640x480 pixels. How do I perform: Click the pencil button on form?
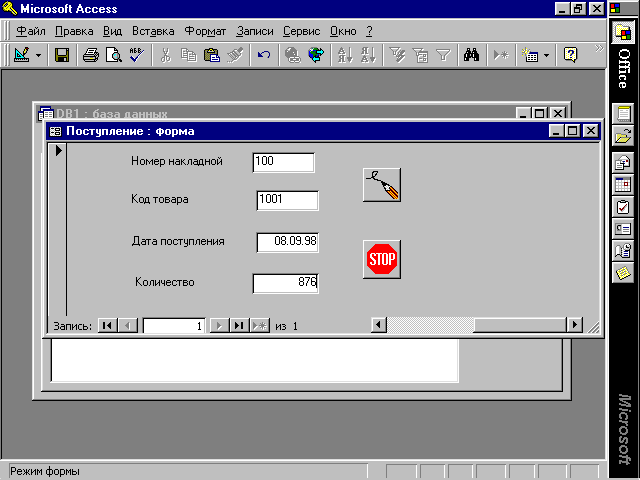[x=382, y=185]
